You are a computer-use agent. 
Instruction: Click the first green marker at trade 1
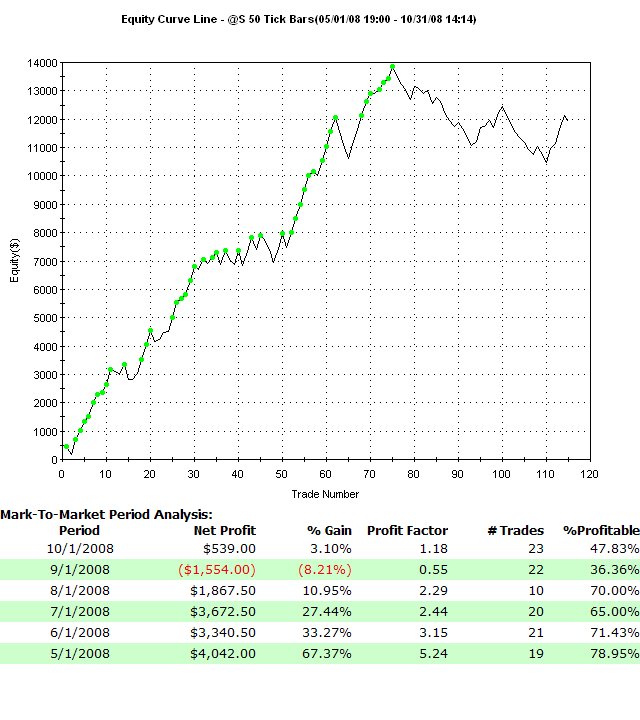[x=66, y=447]
